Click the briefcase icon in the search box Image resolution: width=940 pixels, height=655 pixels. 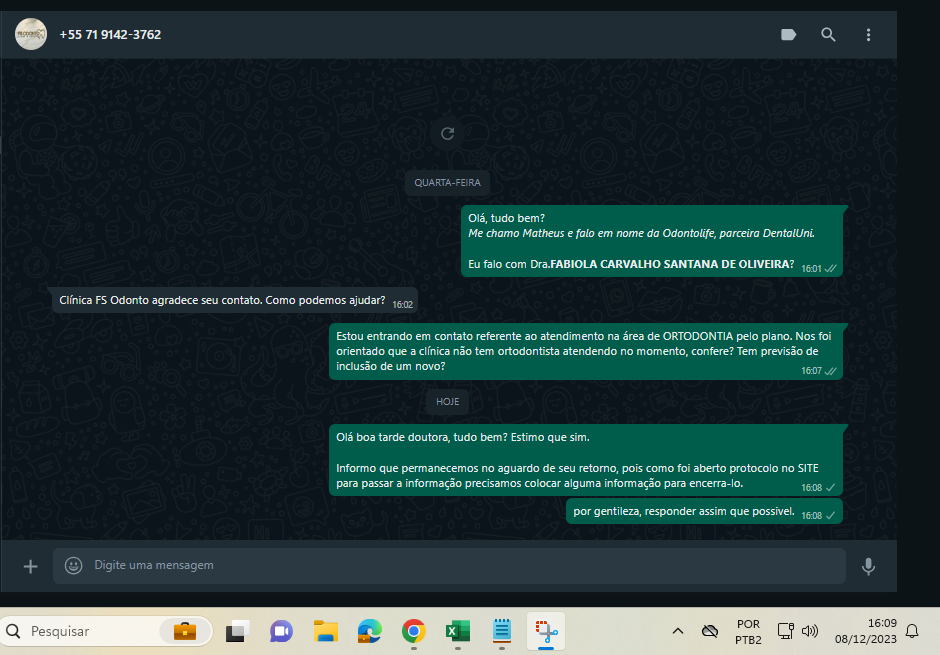(185, 631)
